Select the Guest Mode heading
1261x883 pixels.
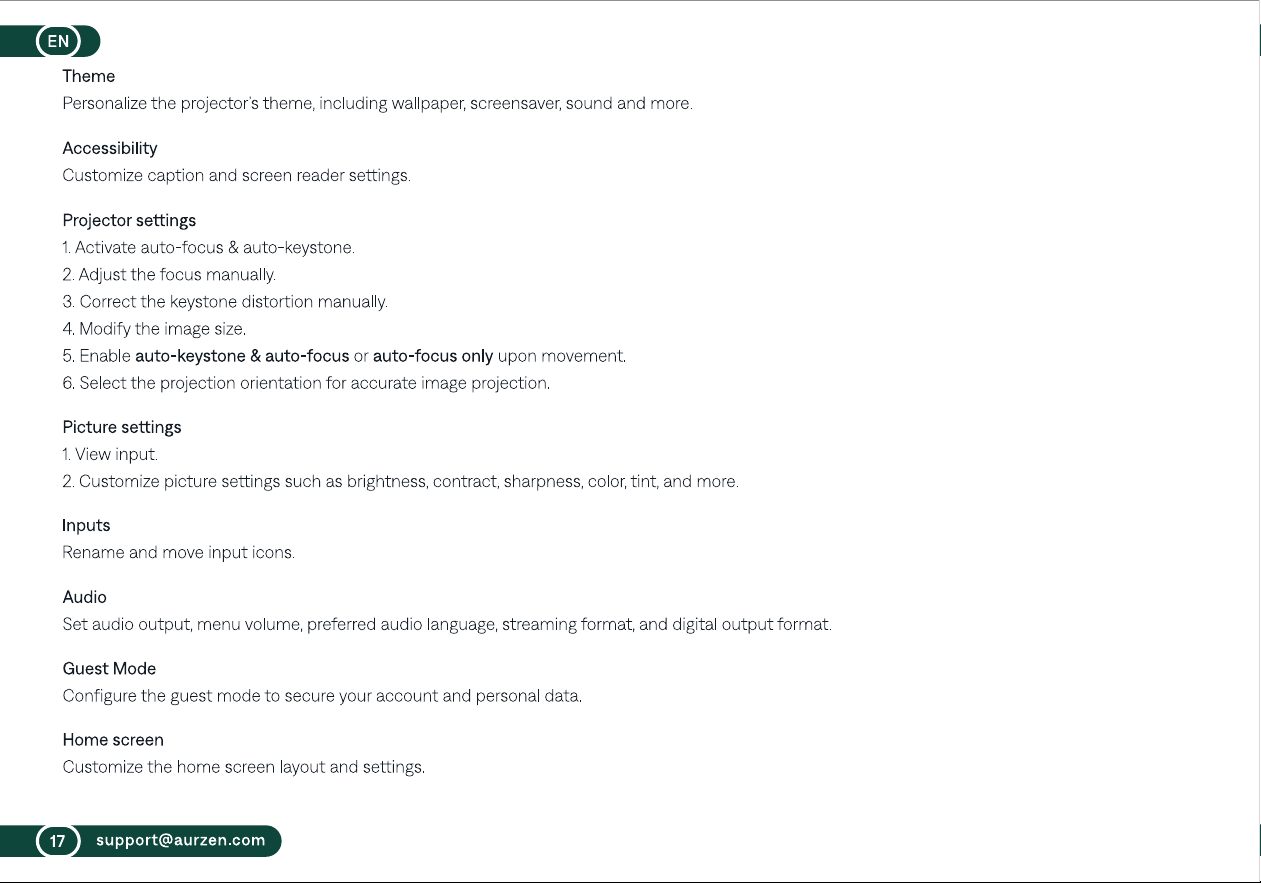click(x=109, y=669)
